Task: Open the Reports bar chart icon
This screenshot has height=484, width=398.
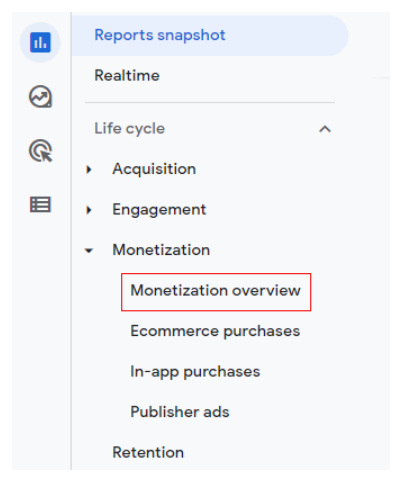Action: [x=40, y=42]
